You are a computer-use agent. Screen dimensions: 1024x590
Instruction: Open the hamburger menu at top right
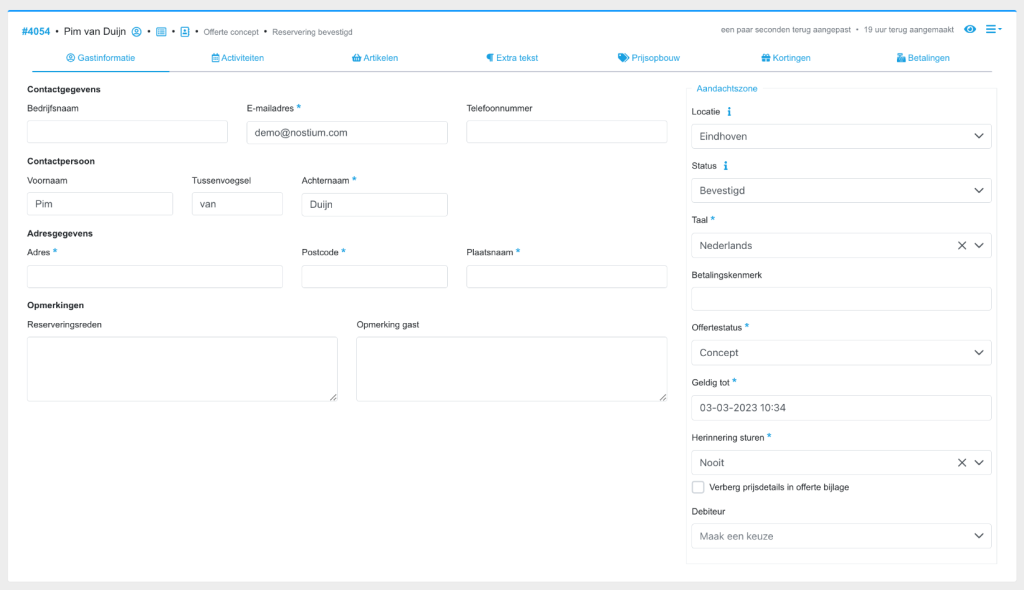993,30
